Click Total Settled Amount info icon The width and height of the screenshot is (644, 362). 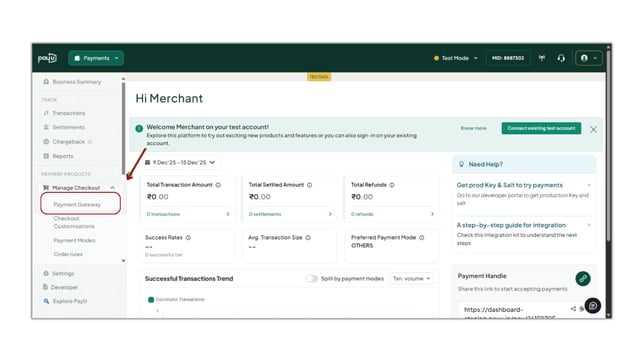(x=310, y=185)
